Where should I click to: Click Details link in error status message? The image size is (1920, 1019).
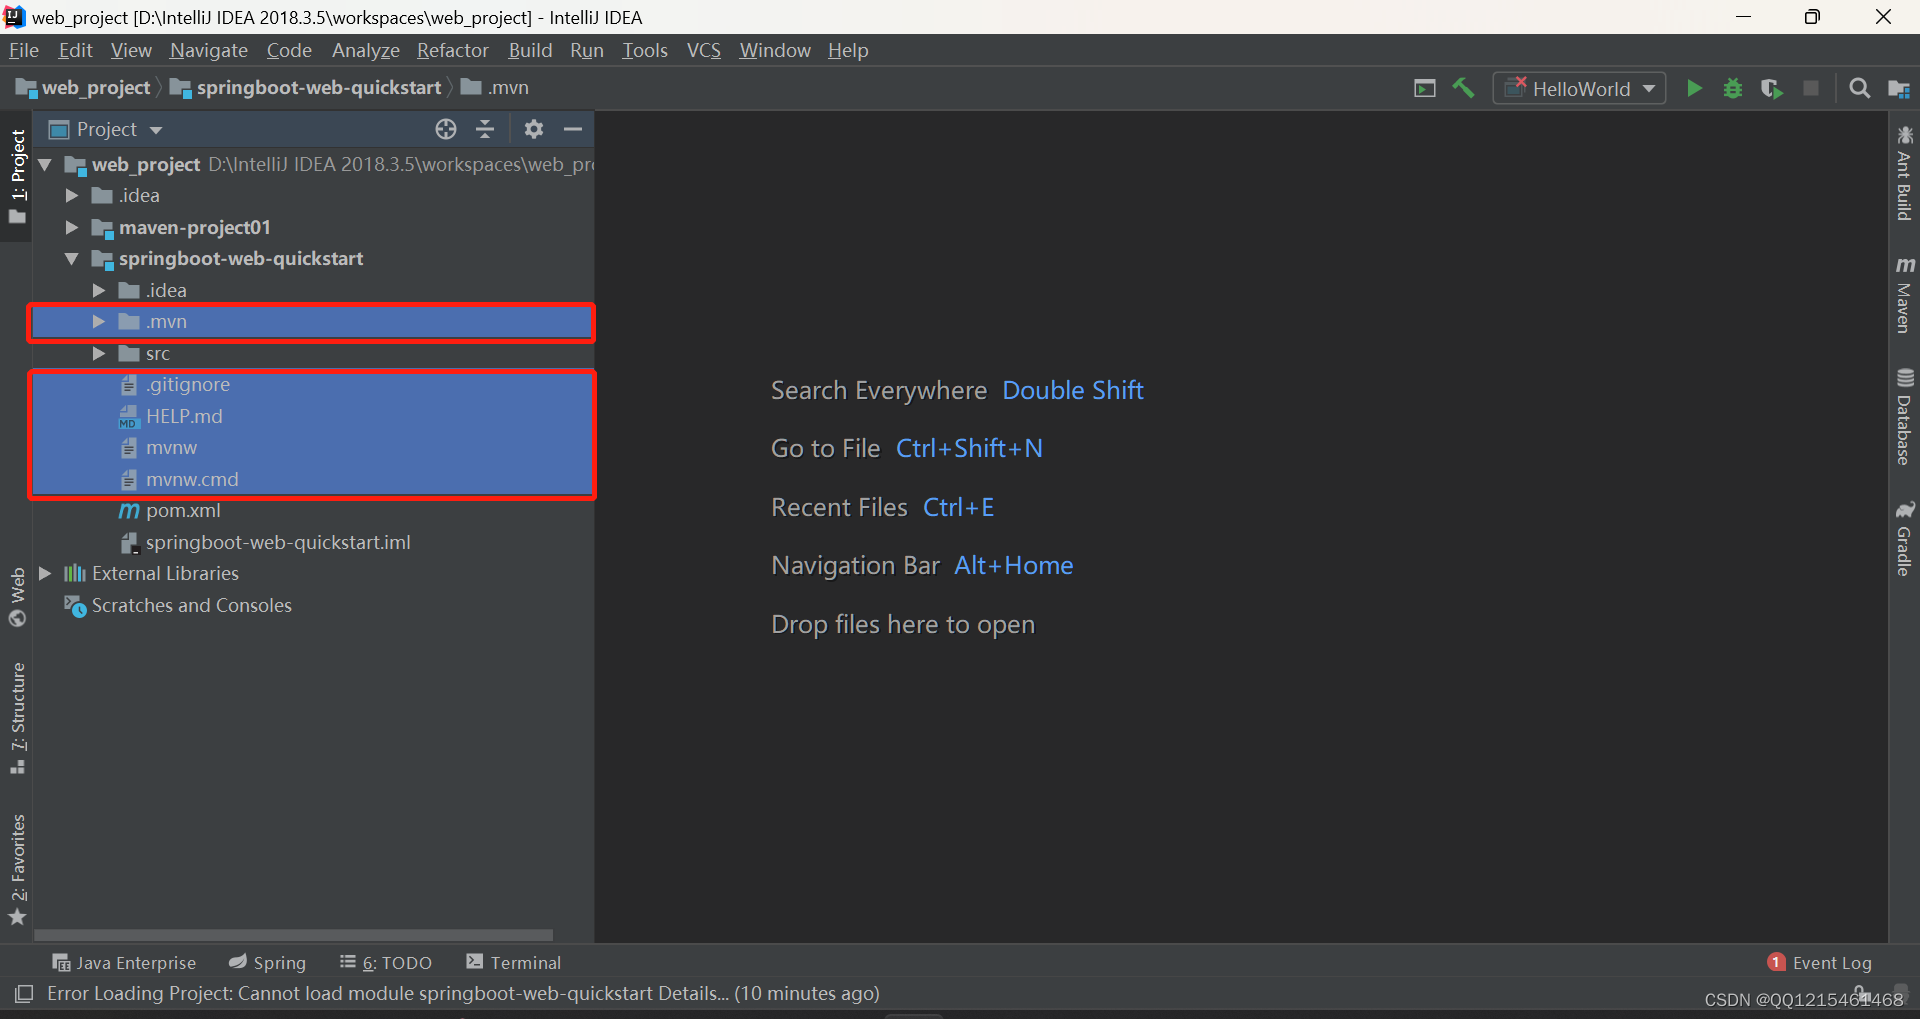click(692, 993)
